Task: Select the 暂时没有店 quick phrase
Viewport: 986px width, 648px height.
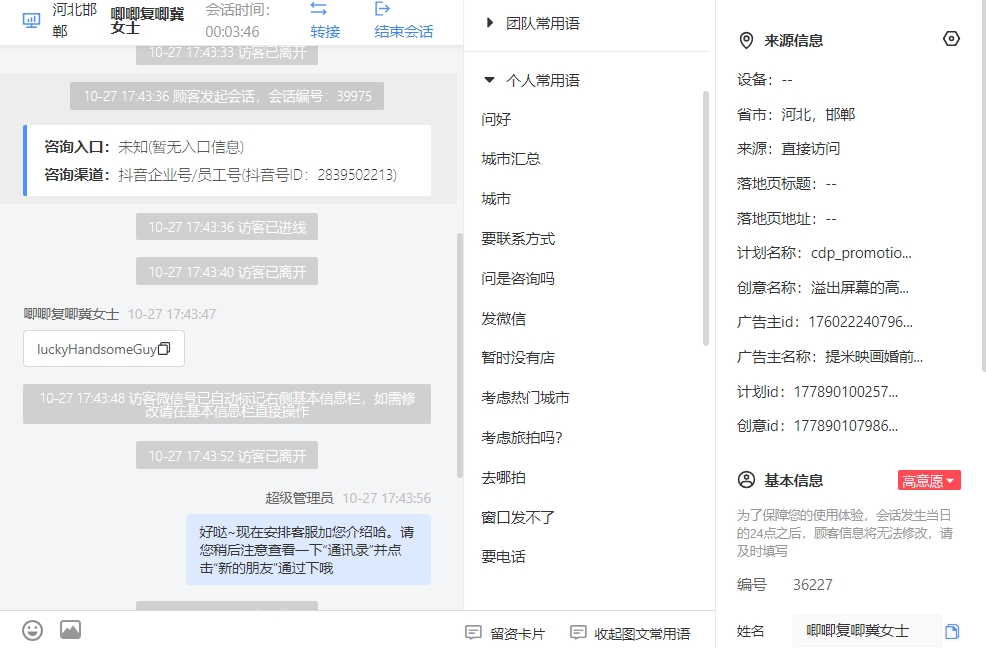Action: (518, 357)
